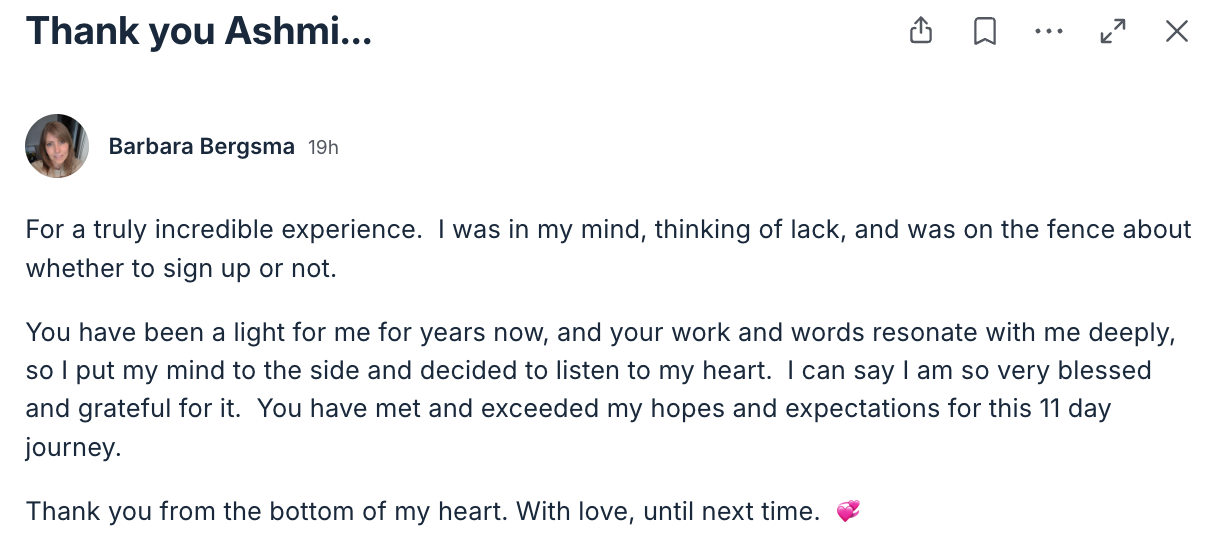
Task: Click the "11 day" text
Action: click(1074, 410)
